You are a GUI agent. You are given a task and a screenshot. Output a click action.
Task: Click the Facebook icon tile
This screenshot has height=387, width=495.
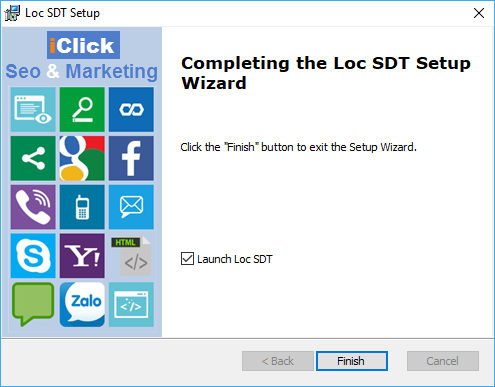(x=131, y=158)
